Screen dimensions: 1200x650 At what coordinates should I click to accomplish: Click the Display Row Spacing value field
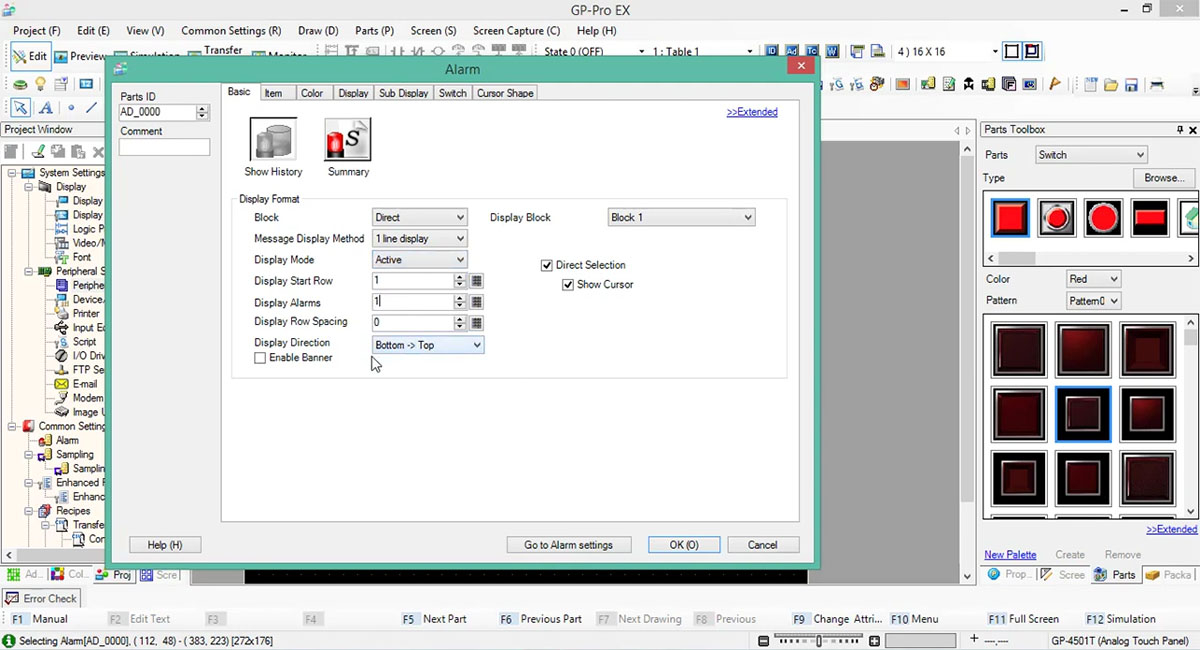[412, 323]
